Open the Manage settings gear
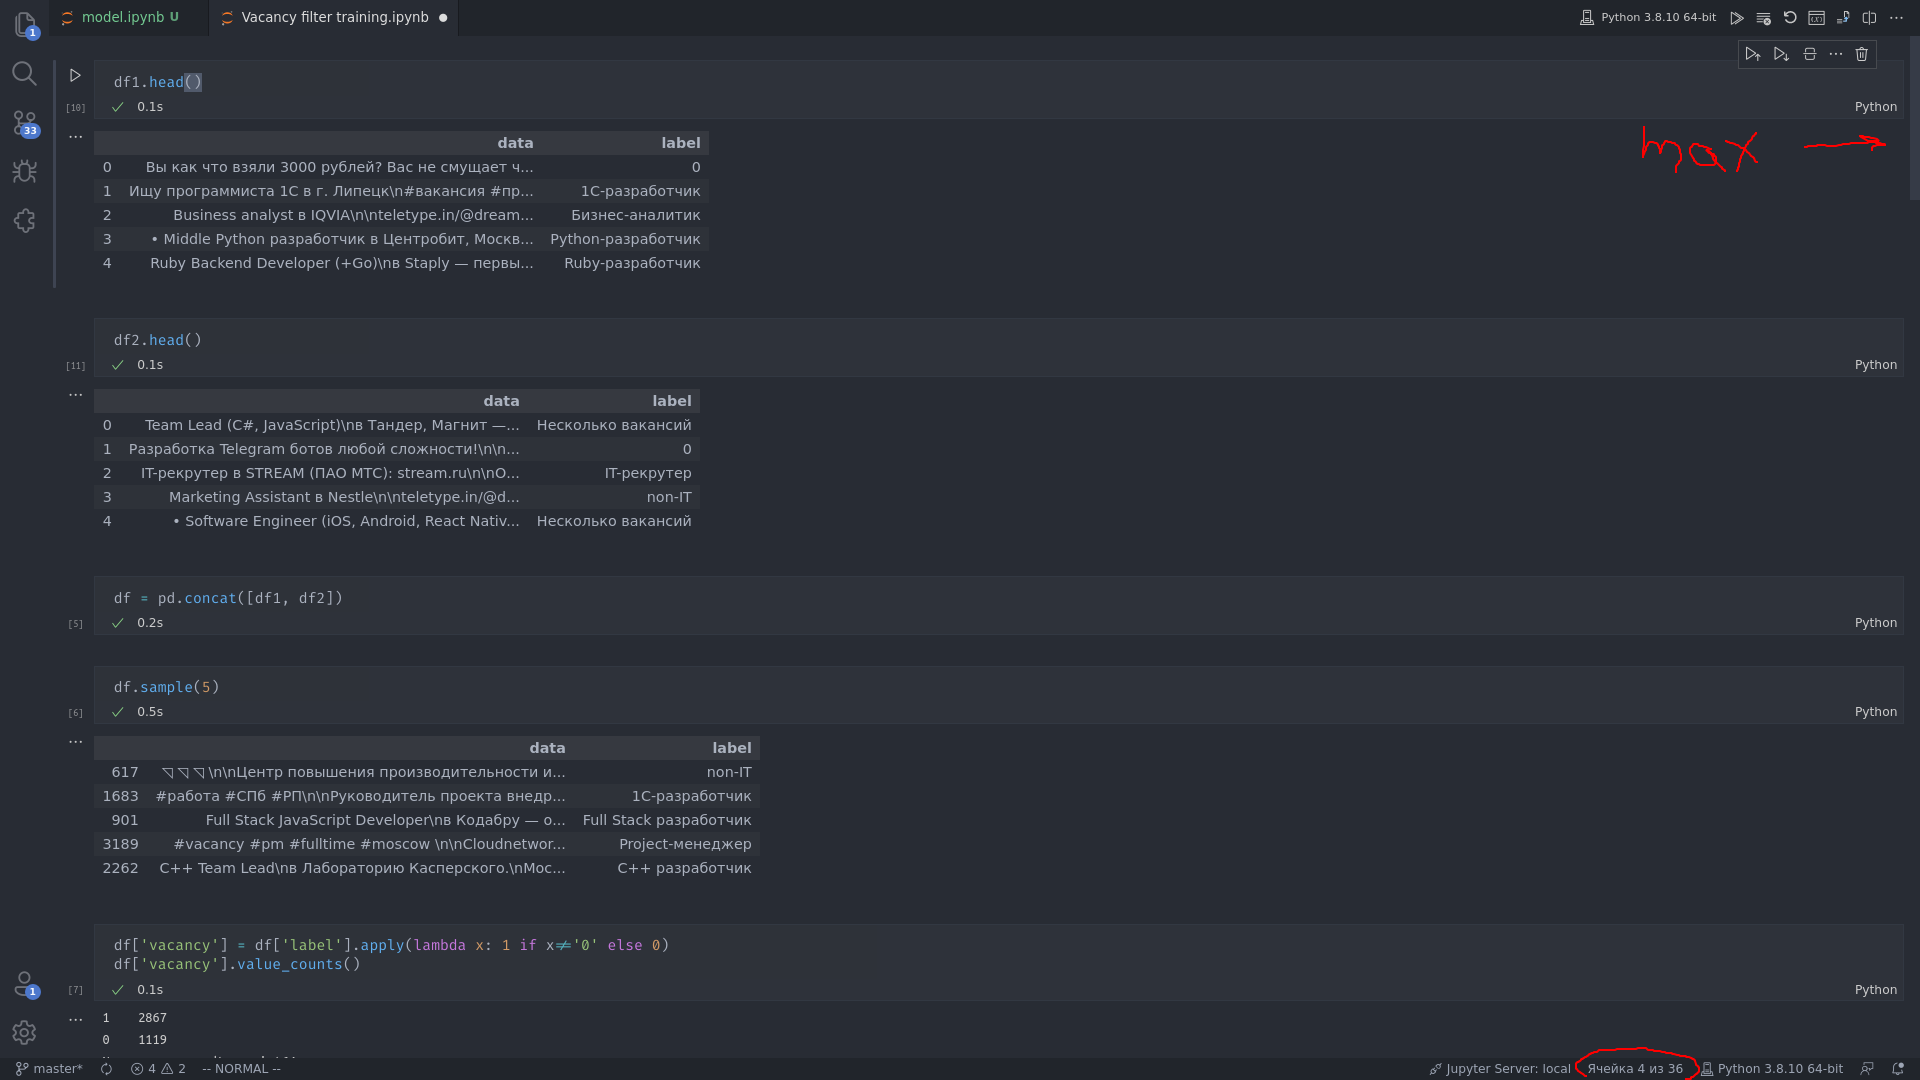Image resolution: width=1920 pixels, height=1080 pixels. 24,1032
